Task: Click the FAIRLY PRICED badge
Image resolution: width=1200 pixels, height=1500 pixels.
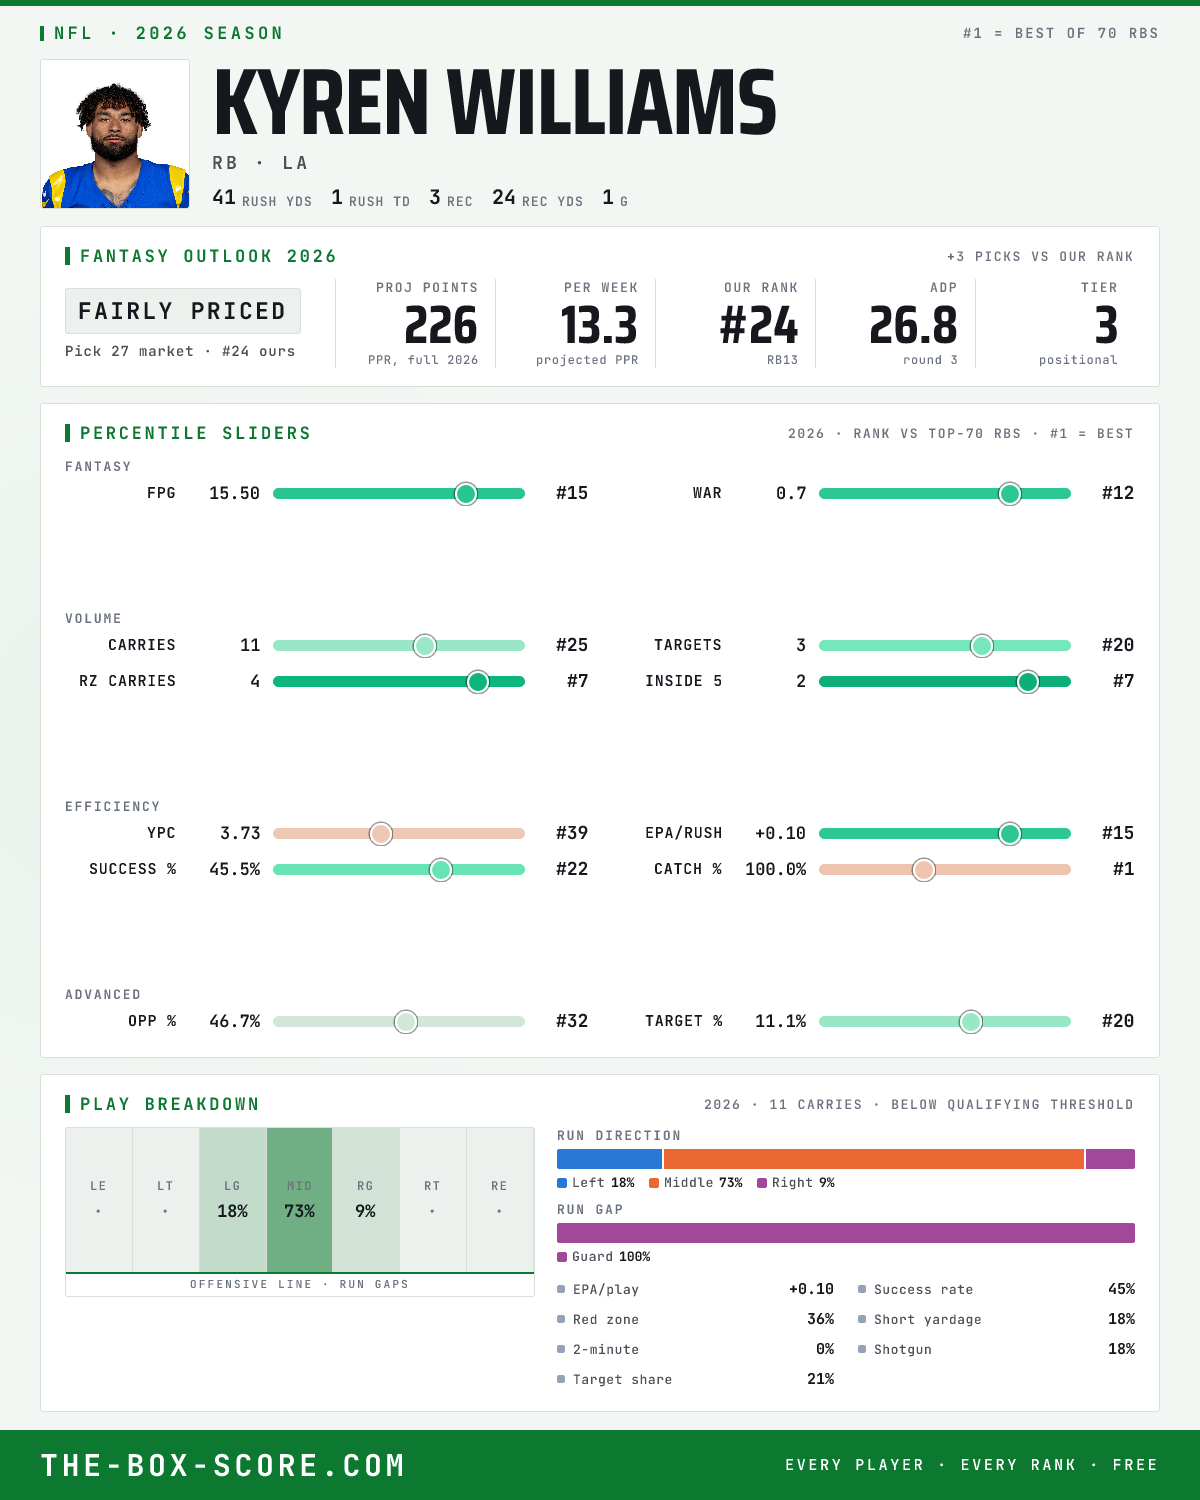Action: click(183, 311)
